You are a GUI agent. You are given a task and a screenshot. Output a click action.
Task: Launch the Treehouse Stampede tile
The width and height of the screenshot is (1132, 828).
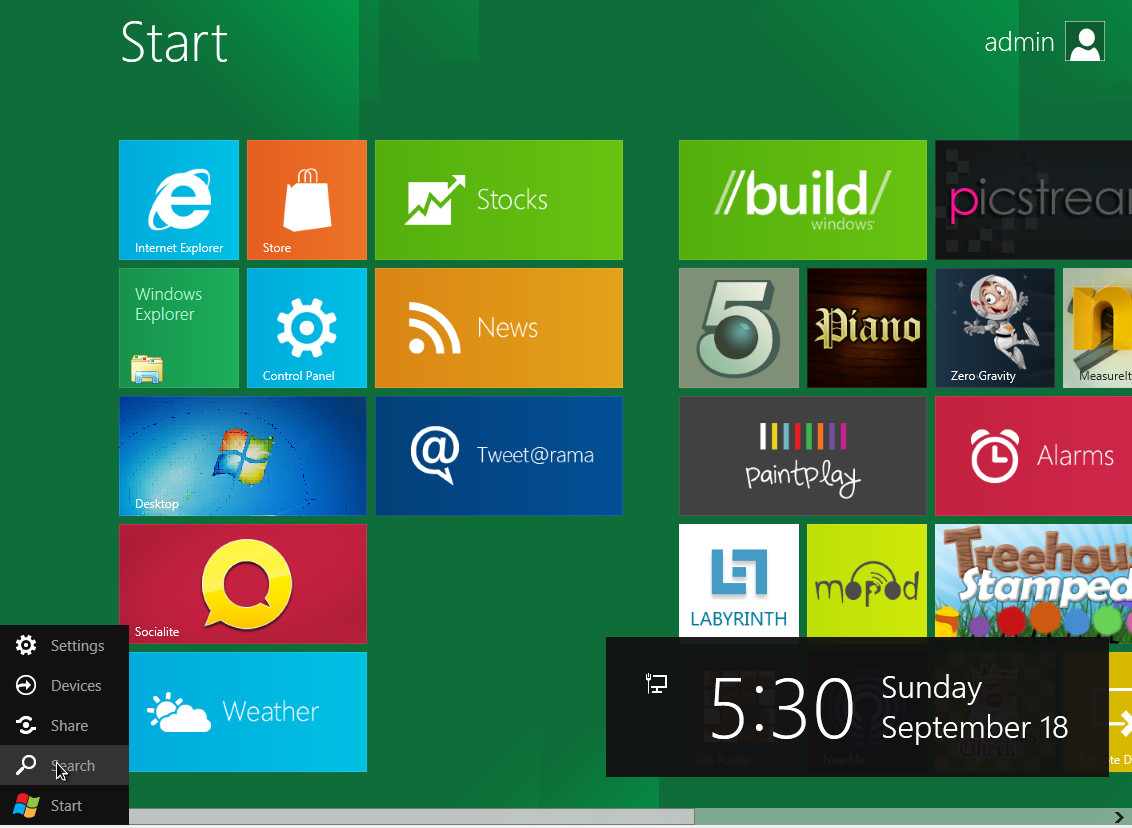pos(1034,580)
